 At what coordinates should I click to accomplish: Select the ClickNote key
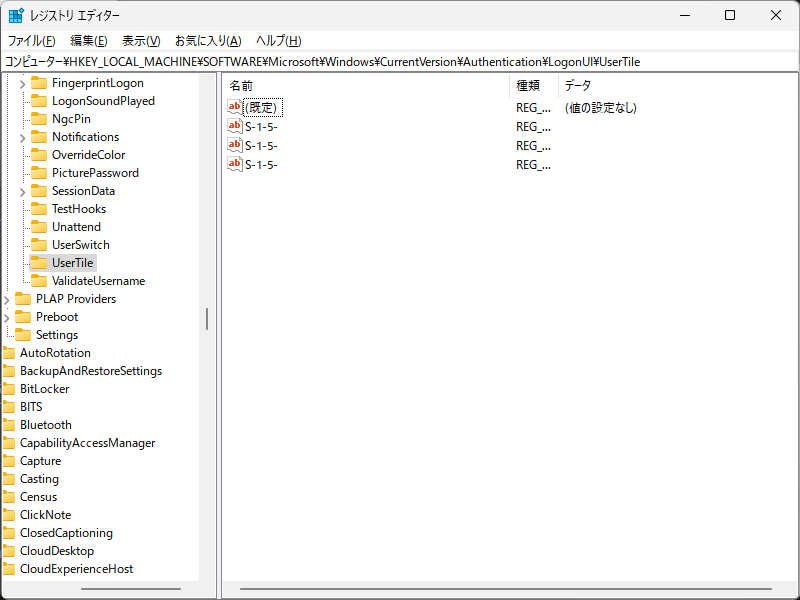pos(45,515)
